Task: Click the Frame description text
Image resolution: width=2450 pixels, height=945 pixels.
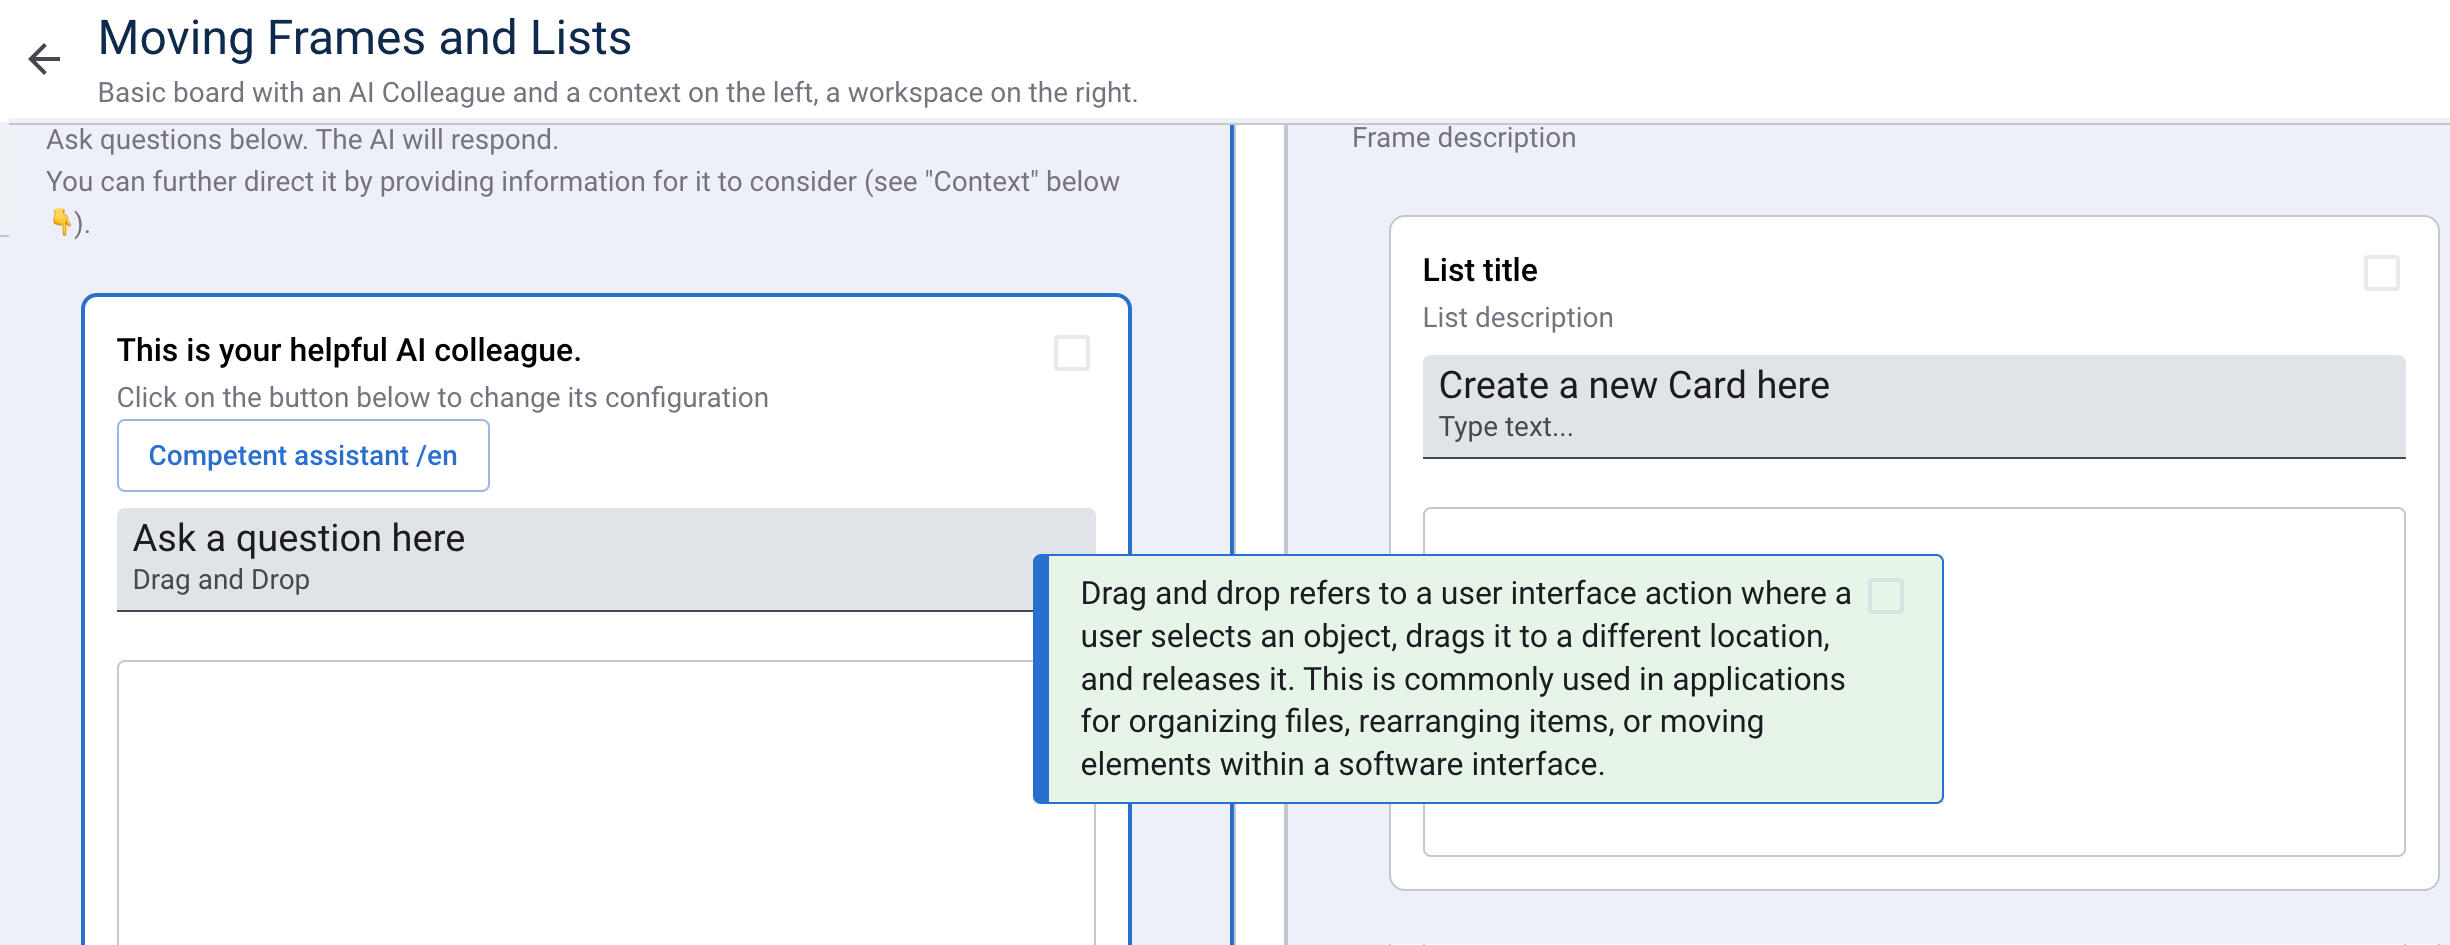Action: [1463, 138]
